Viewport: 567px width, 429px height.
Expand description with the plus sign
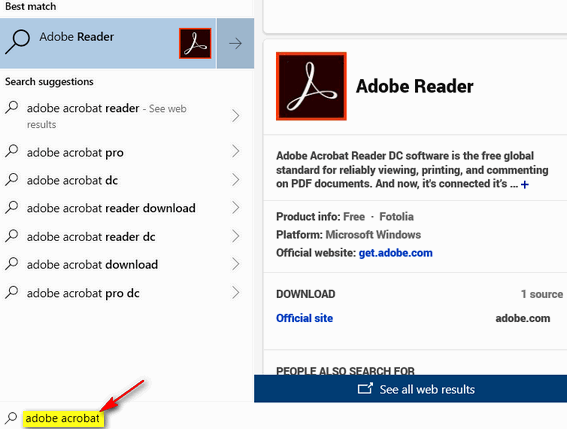pos(525,184)
